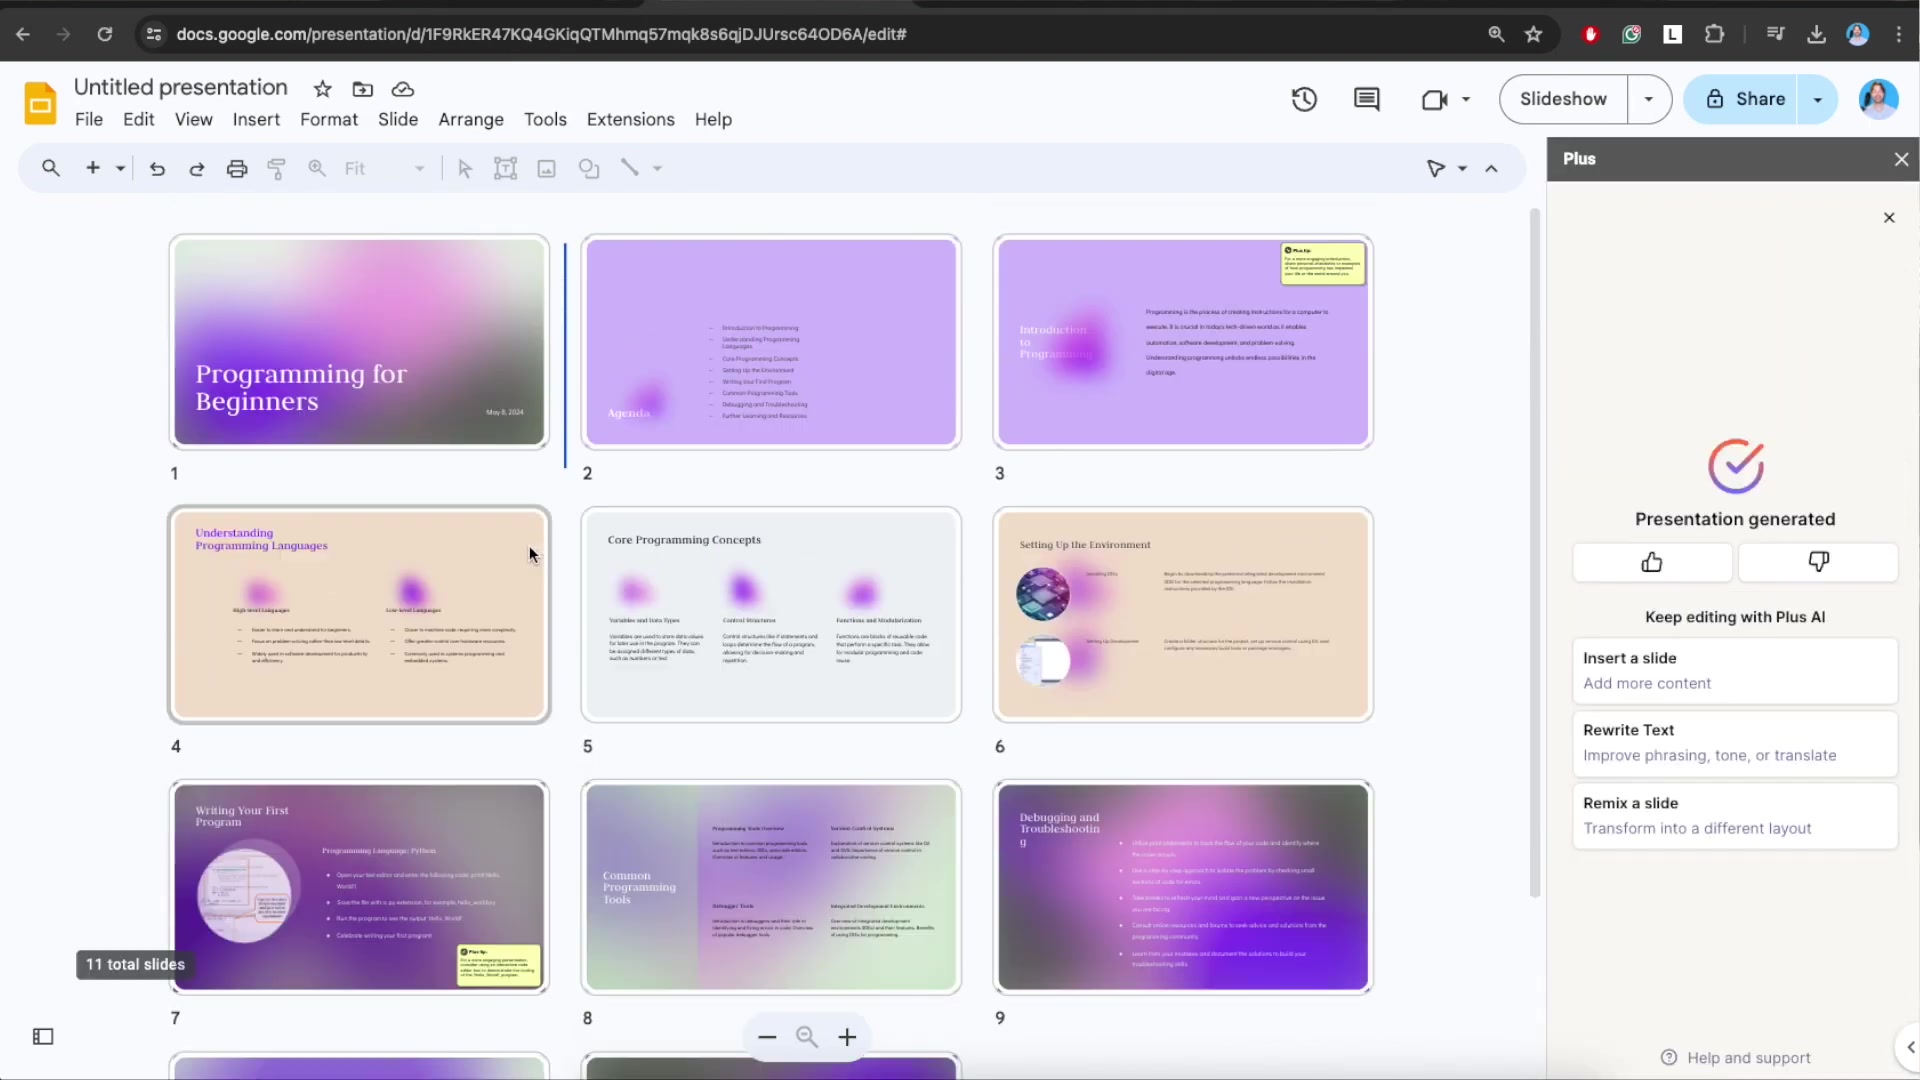1920x1080 pixels.
Task: Zoom in grid view with plus
Action: point(847,1037)
